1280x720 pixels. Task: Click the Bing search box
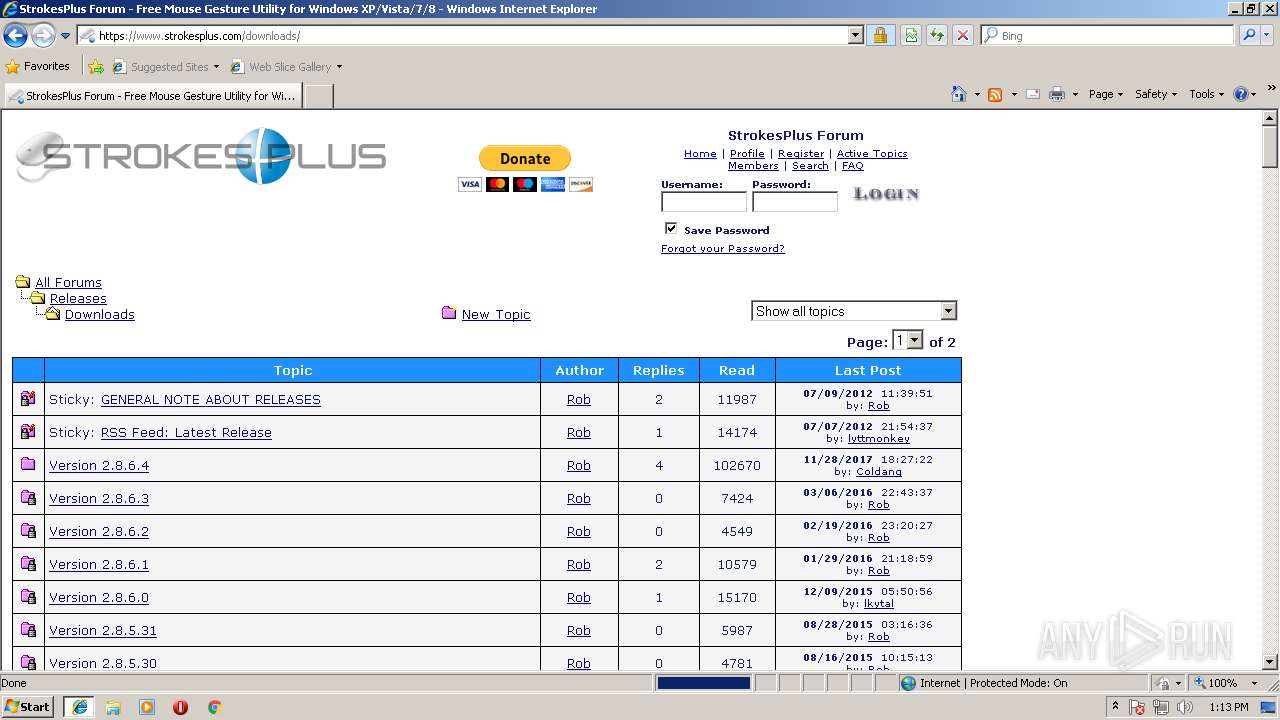(x=1107, y=35)
